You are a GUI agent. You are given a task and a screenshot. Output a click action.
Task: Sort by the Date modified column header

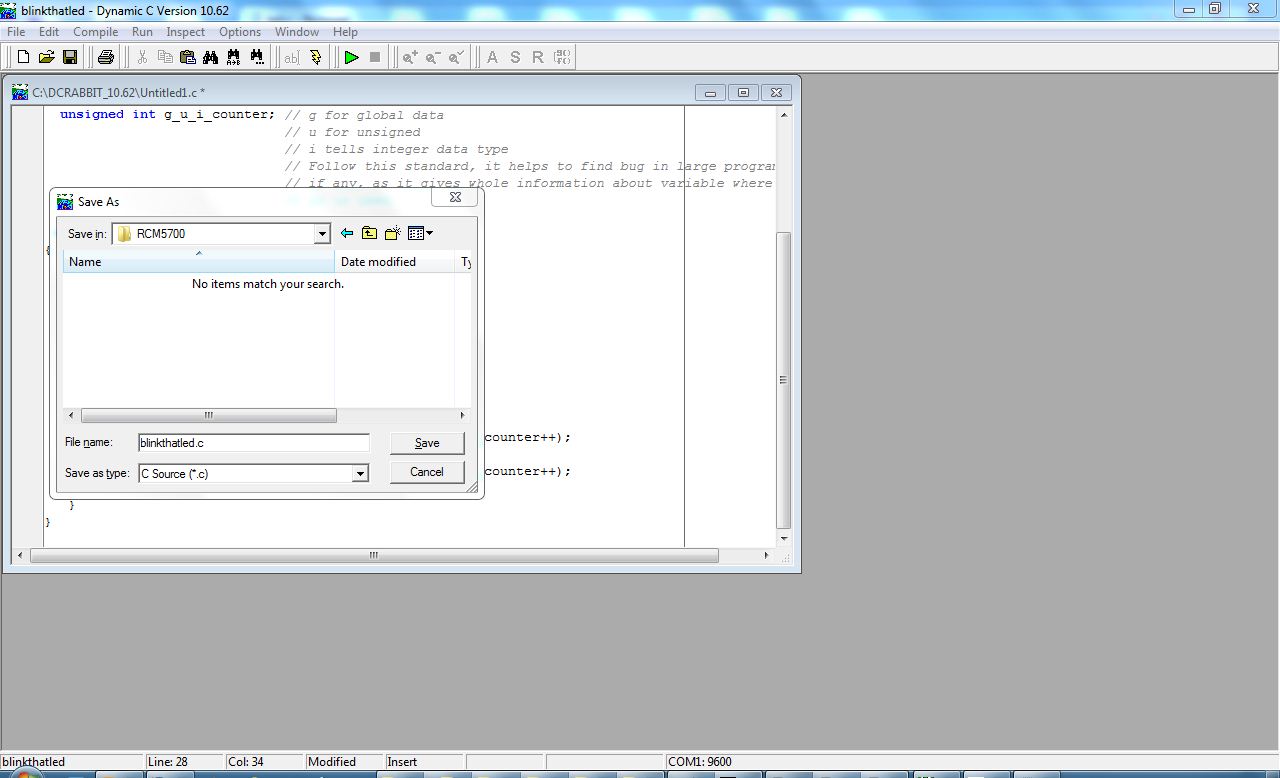(395, 262)
